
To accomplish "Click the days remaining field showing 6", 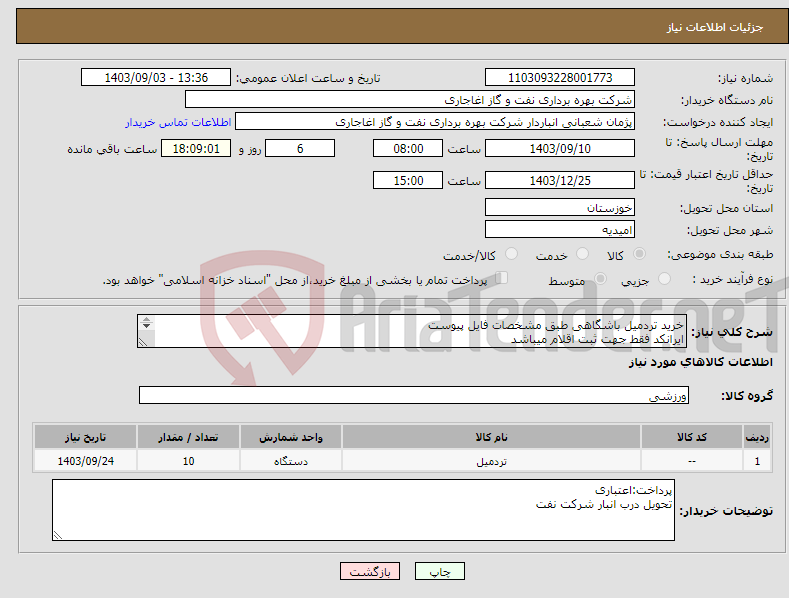I will pos(300,148).
